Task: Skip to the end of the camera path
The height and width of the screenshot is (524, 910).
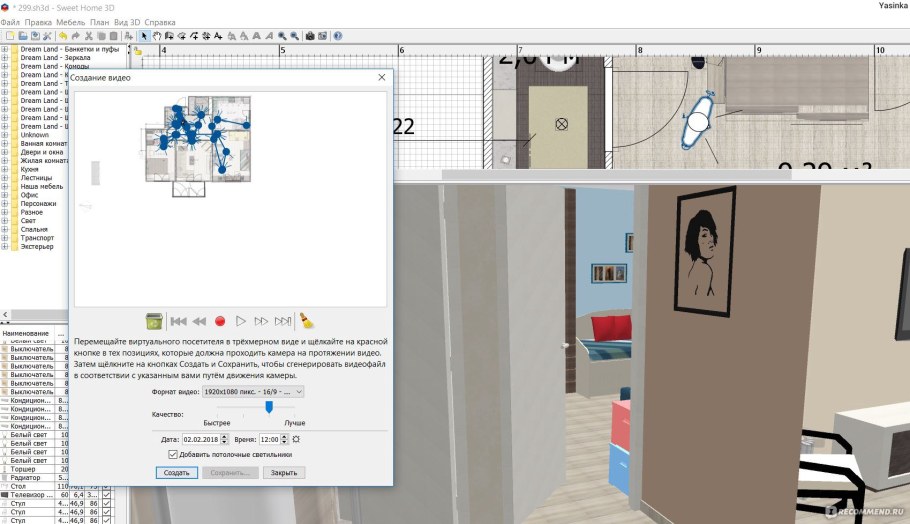Action: point(283,321)
